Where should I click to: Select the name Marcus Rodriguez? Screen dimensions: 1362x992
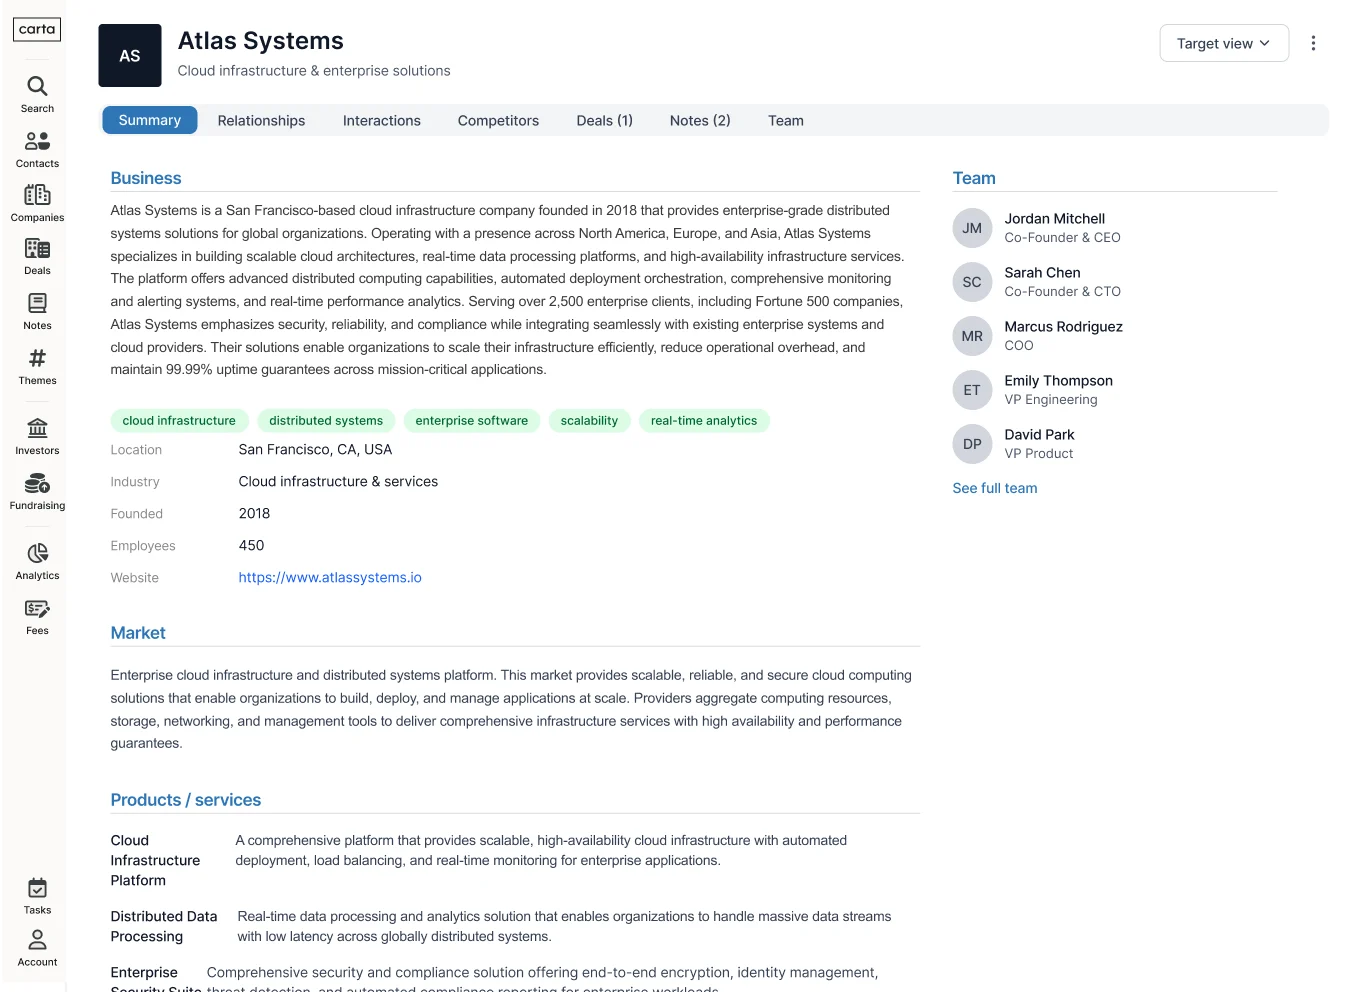(x=1064, y=326)
